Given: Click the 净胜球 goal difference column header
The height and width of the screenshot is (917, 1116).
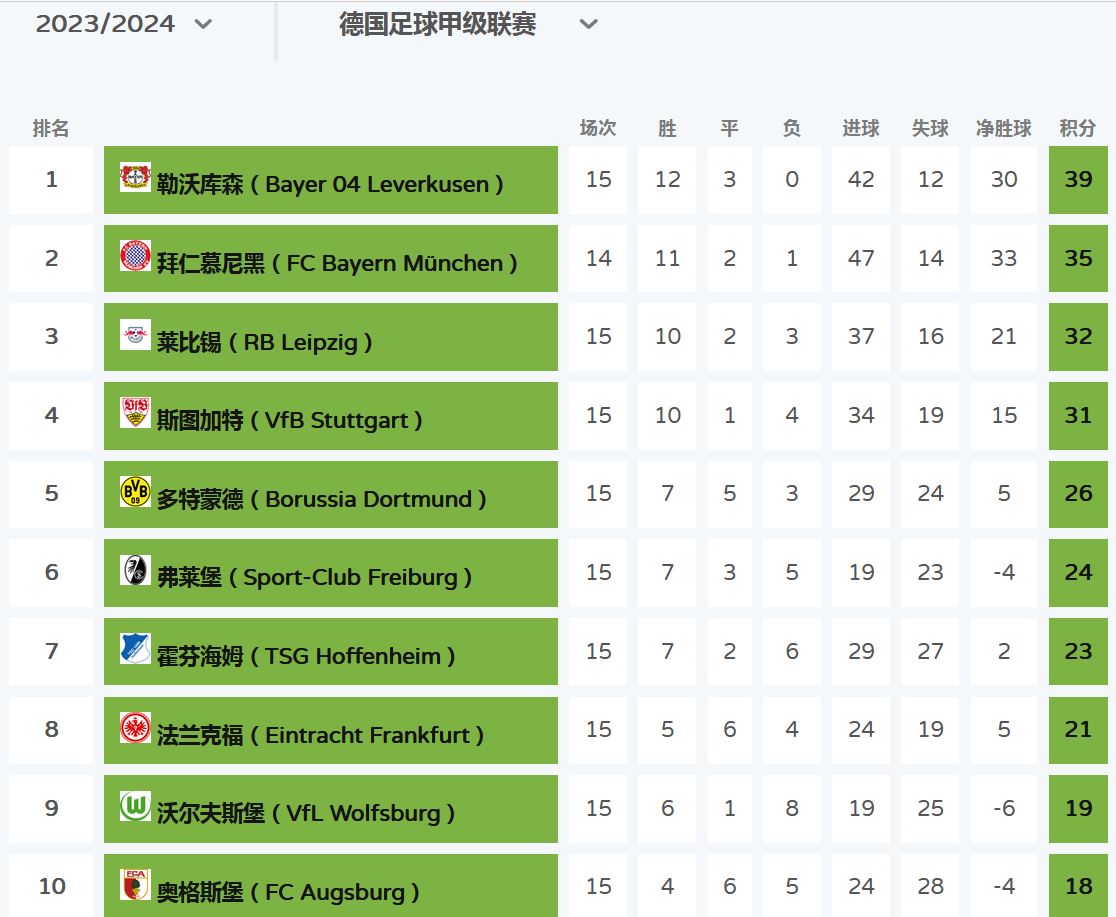Looking at the screenshot, I should (x=1003, y=128).
